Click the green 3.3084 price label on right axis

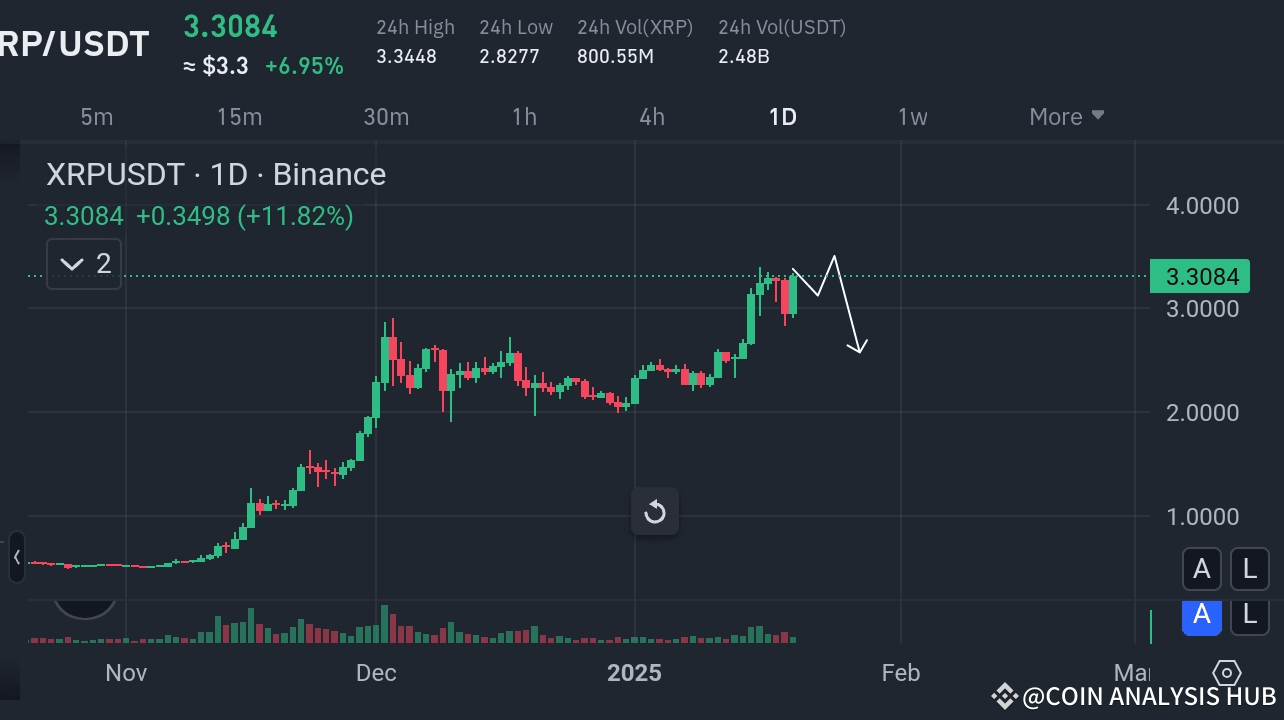(1200, 276)
